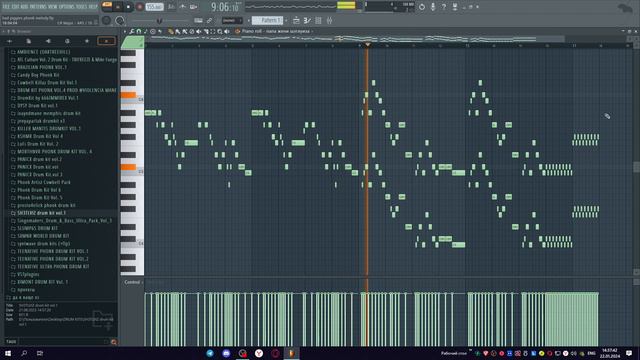Open the mixer view icon
The image size is (640, 360).
click(x=329, y=20)
